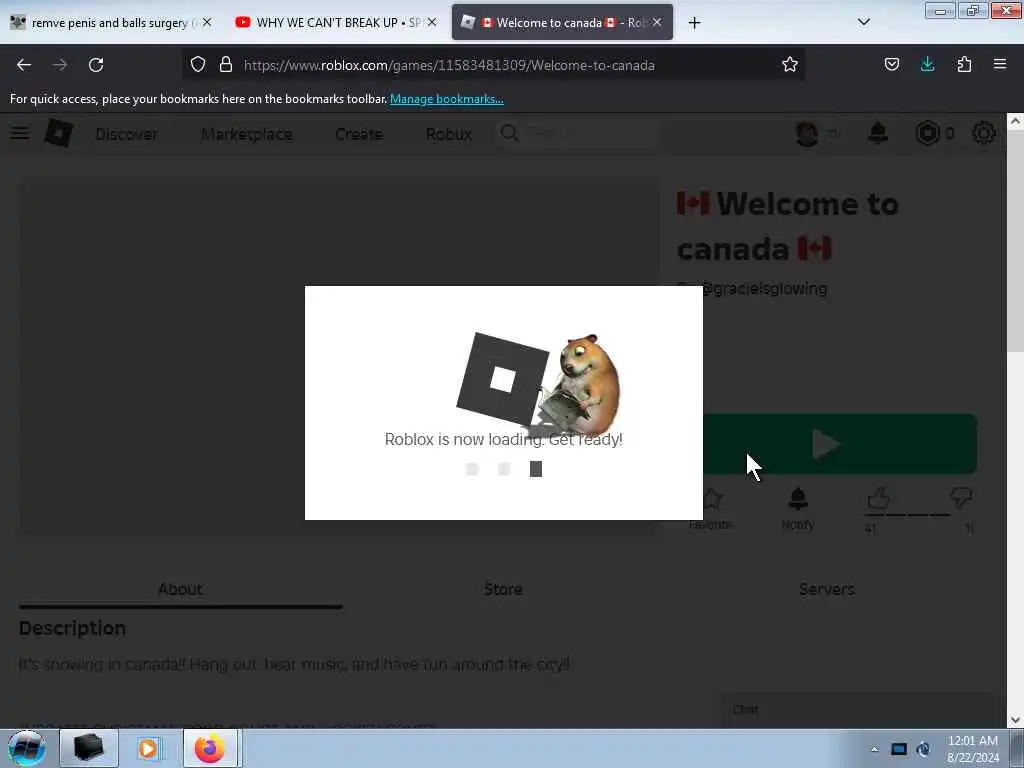Open the Windows Start menu
The height and width of the screenshot is (768, 1024).
[27, 748]
